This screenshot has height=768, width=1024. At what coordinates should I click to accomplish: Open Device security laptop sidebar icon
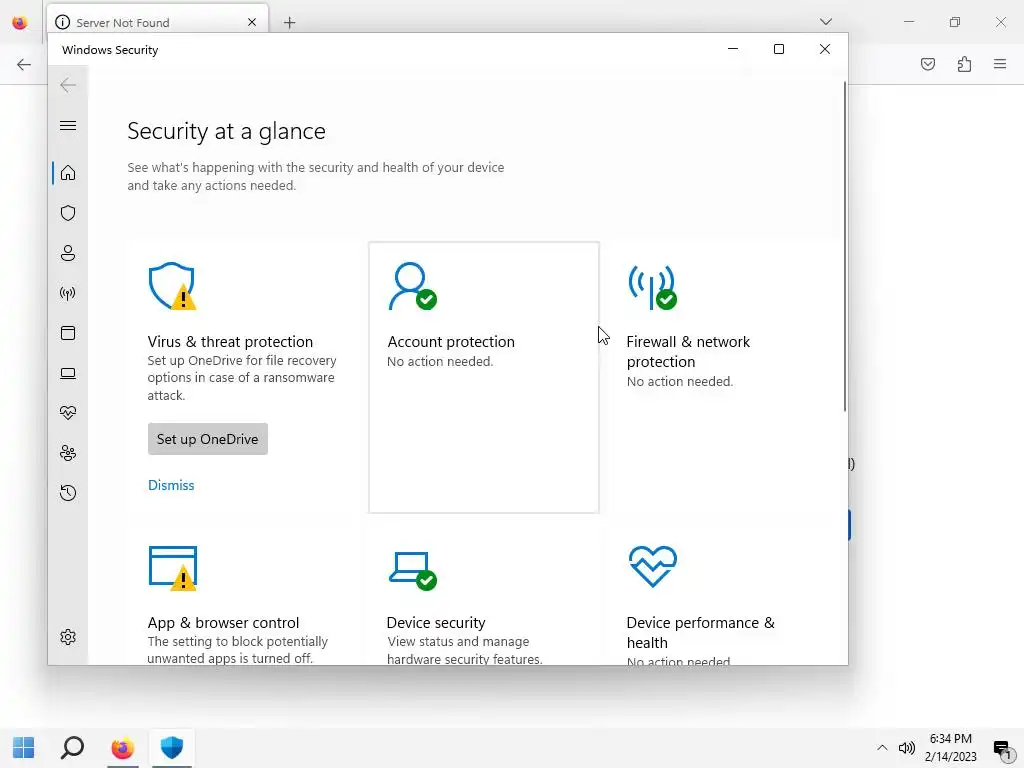(68, 373)
